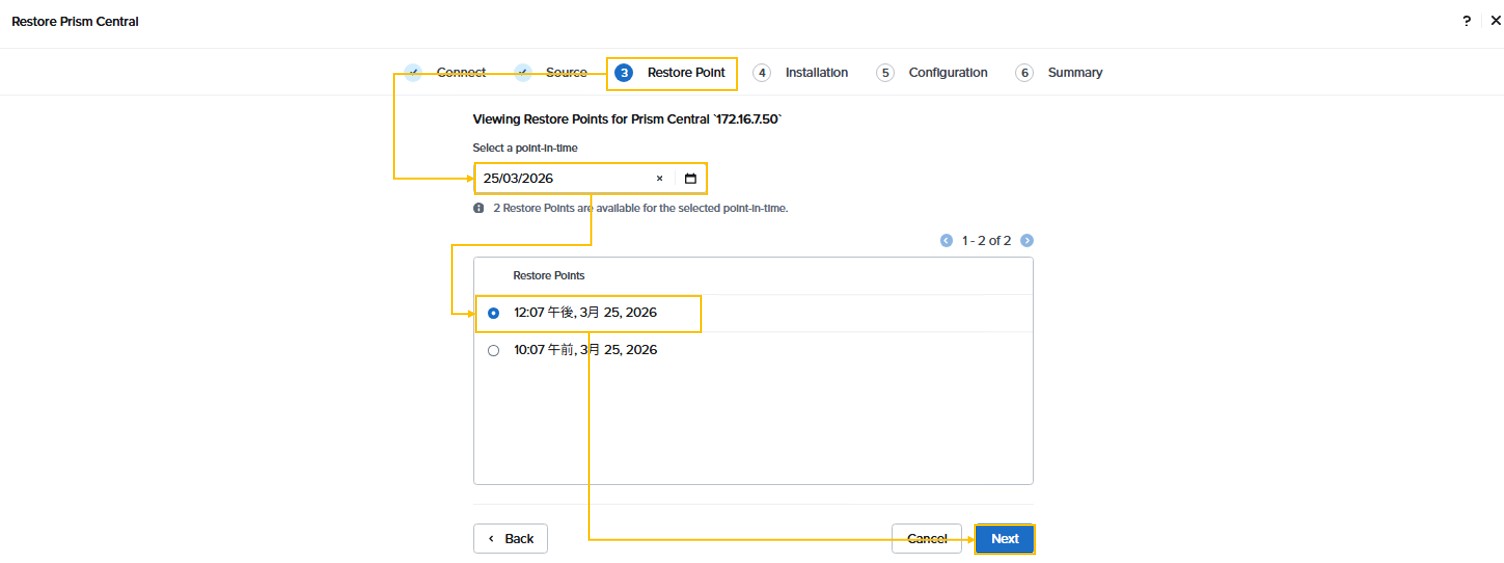Click the help question mark icon
1504x563 pixels.
click(1466, 21)
